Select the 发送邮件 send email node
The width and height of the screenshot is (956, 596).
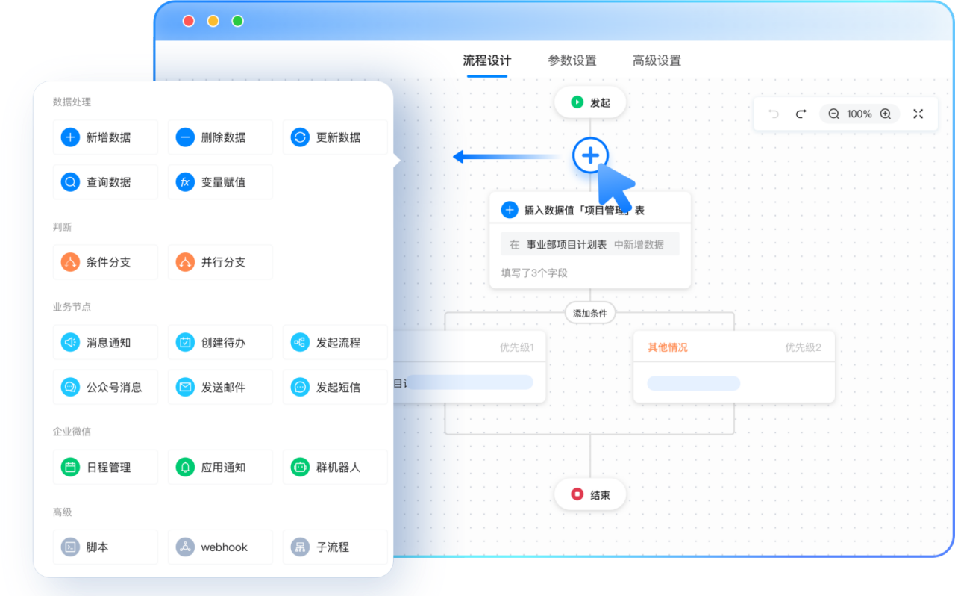pos(220,387)
